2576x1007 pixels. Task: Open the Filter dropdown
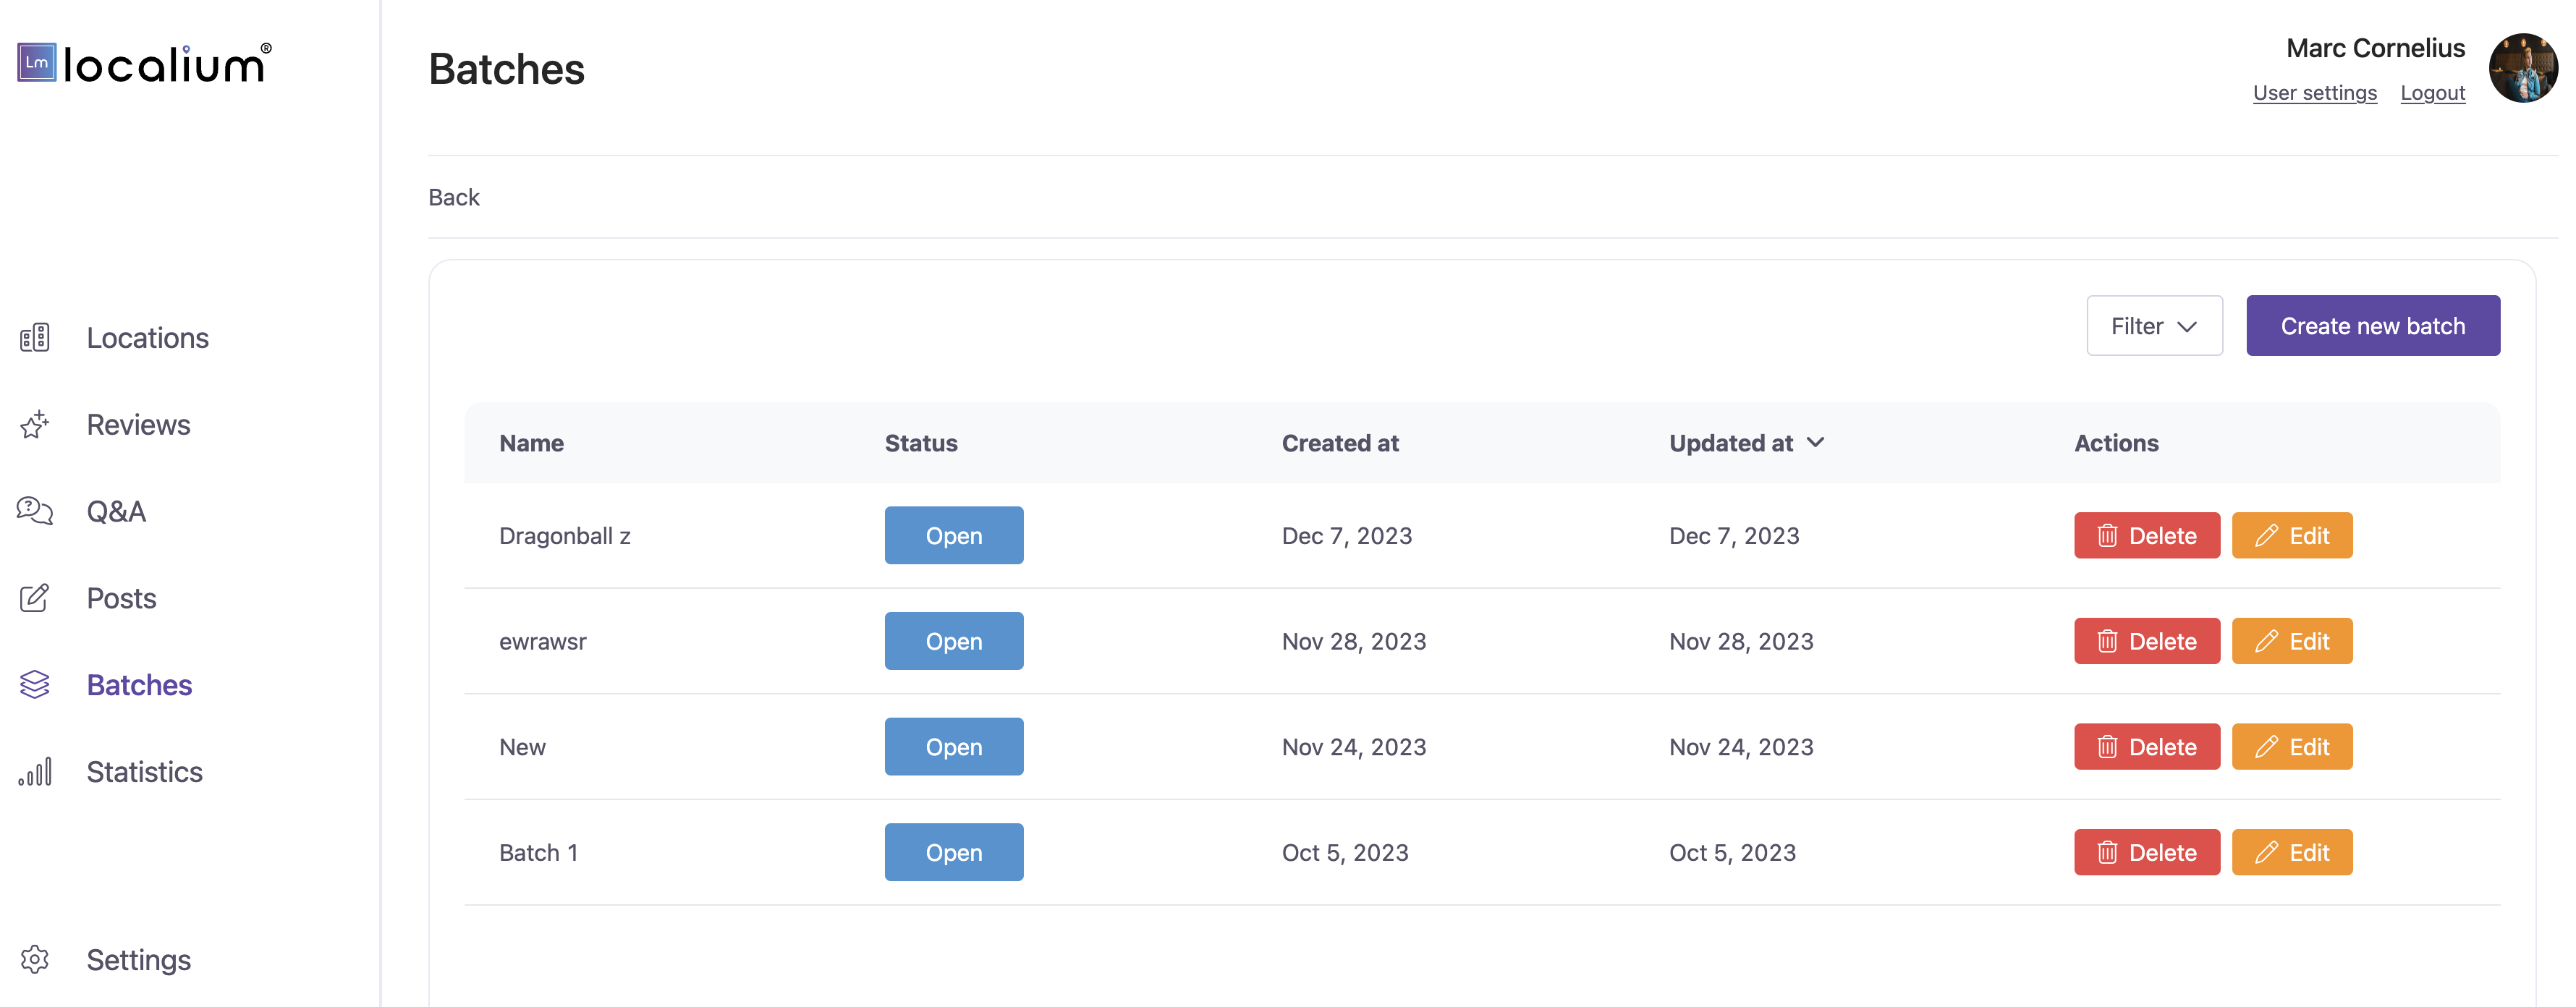pos(2154,326)
